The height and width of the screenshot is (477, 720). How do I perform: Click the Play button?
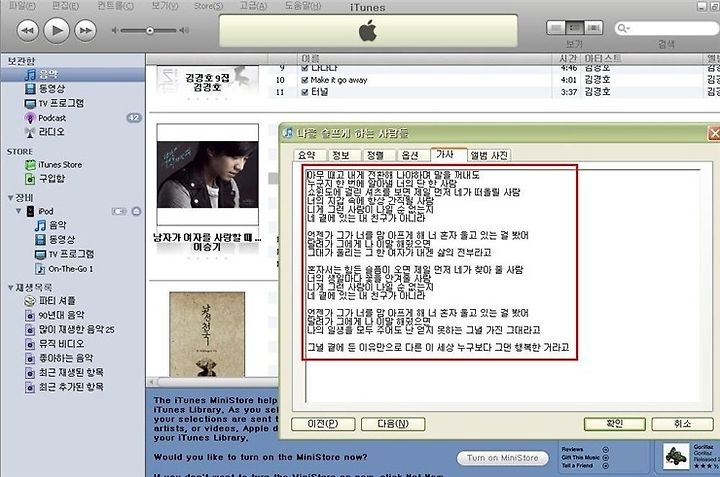click(x=56, y=31)
